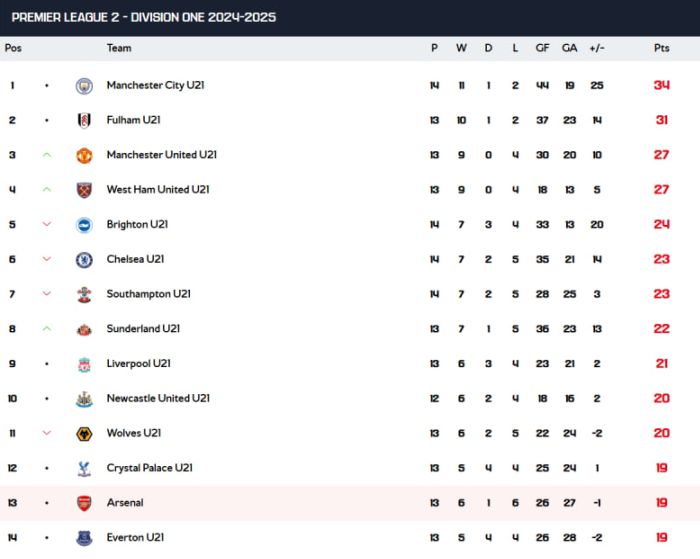The width and height of the screenshot is (700, 559).
Task: Click Brighton U21 red down arrow
Action: point(46,224)
